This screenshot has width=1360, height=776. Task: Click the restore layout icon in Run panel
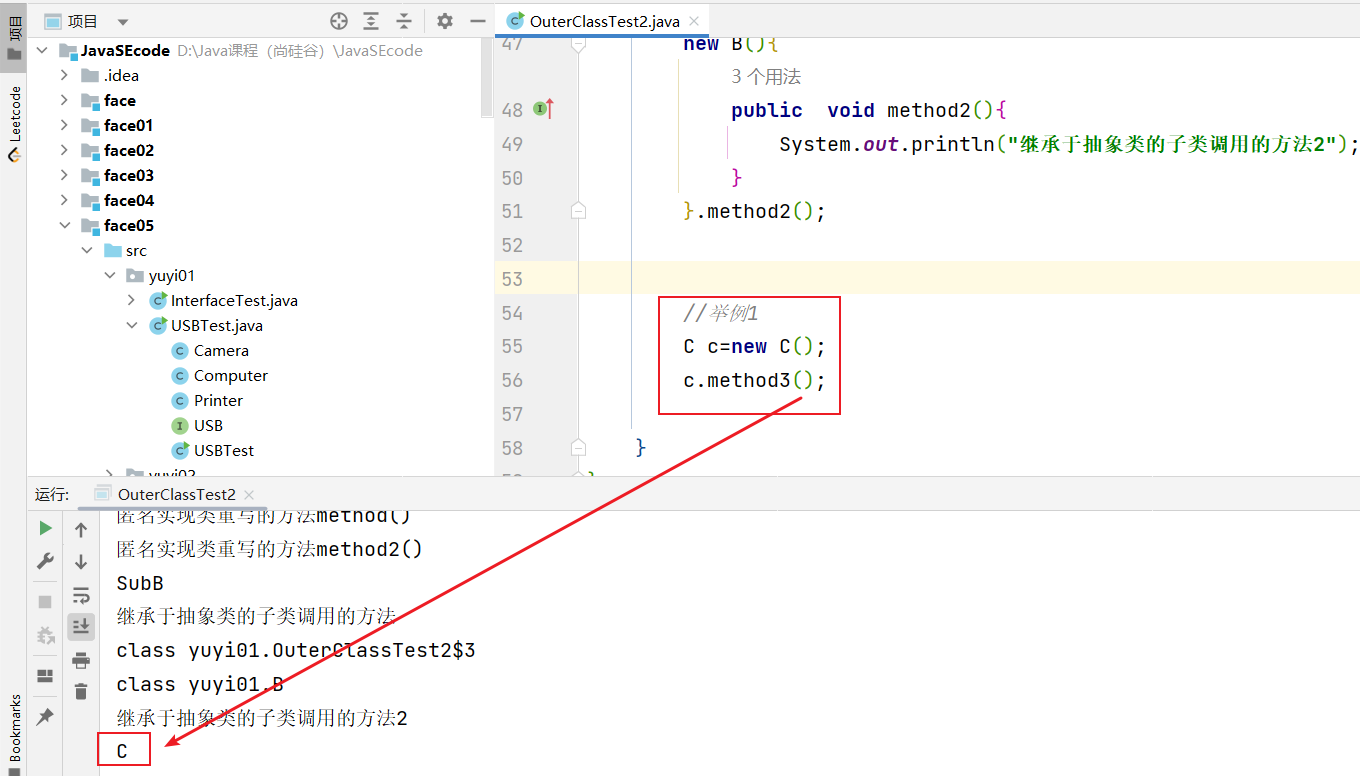45,676
